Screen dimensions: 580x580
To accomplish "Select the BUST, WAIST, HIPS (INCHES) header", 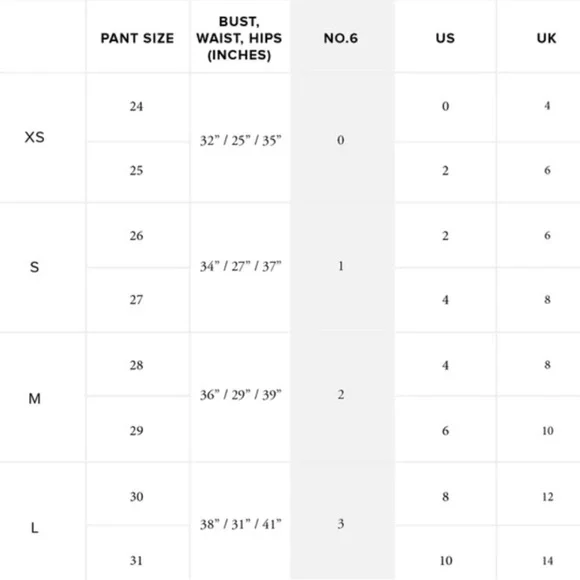I will click(x=239, y=38).
